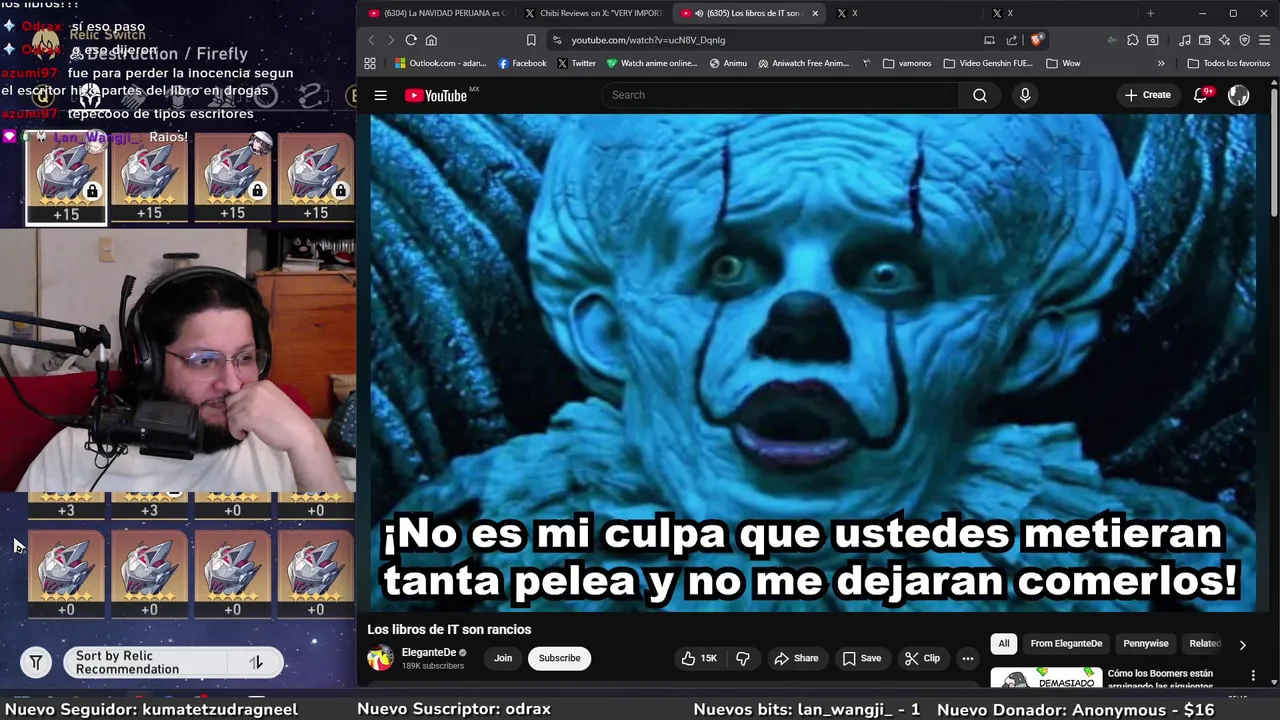Click the address bar URL
Screen dimensions: 1280x720
pyautogui.click(x=648, y=40)
